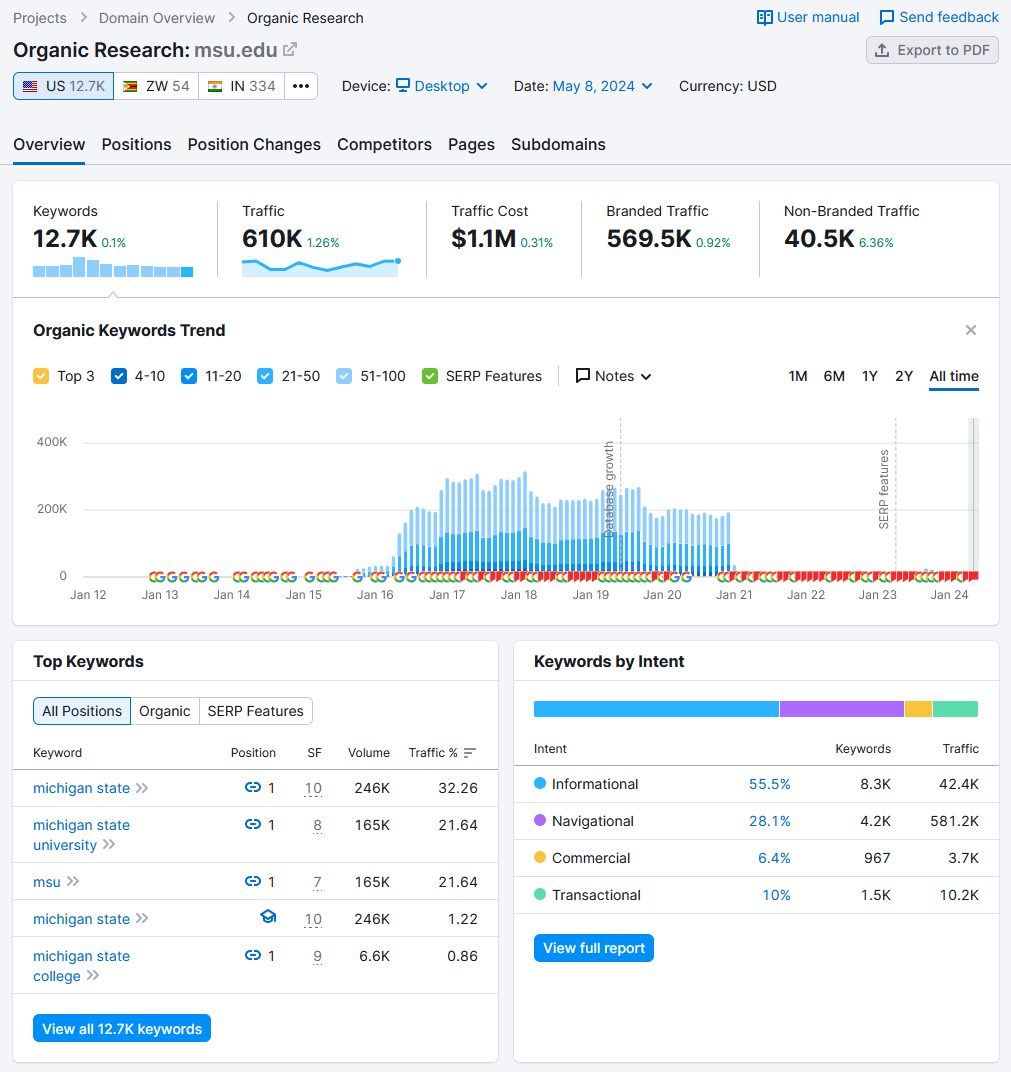Click the Send feedback speech bubble icon
Image resolution: width=1011 pixels, height=1072 pixels.
(x=887, y=18)
